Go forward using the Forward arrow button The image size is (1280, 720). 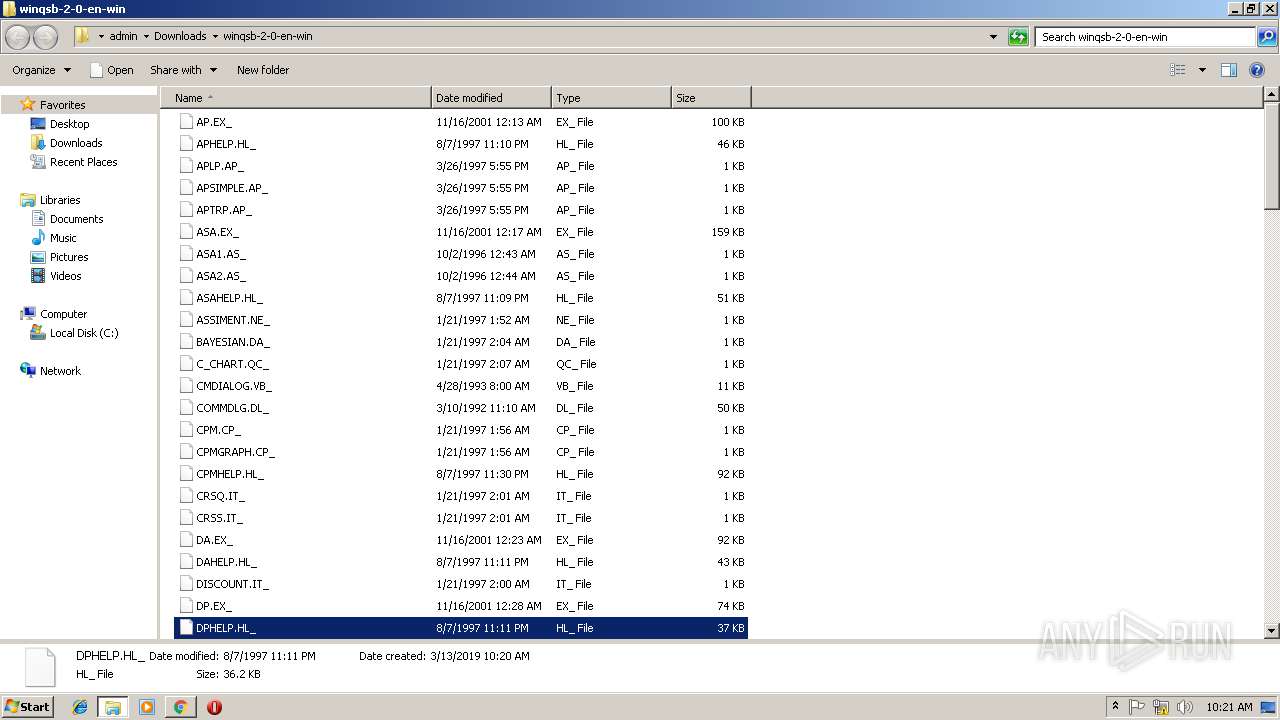[45, 37]
